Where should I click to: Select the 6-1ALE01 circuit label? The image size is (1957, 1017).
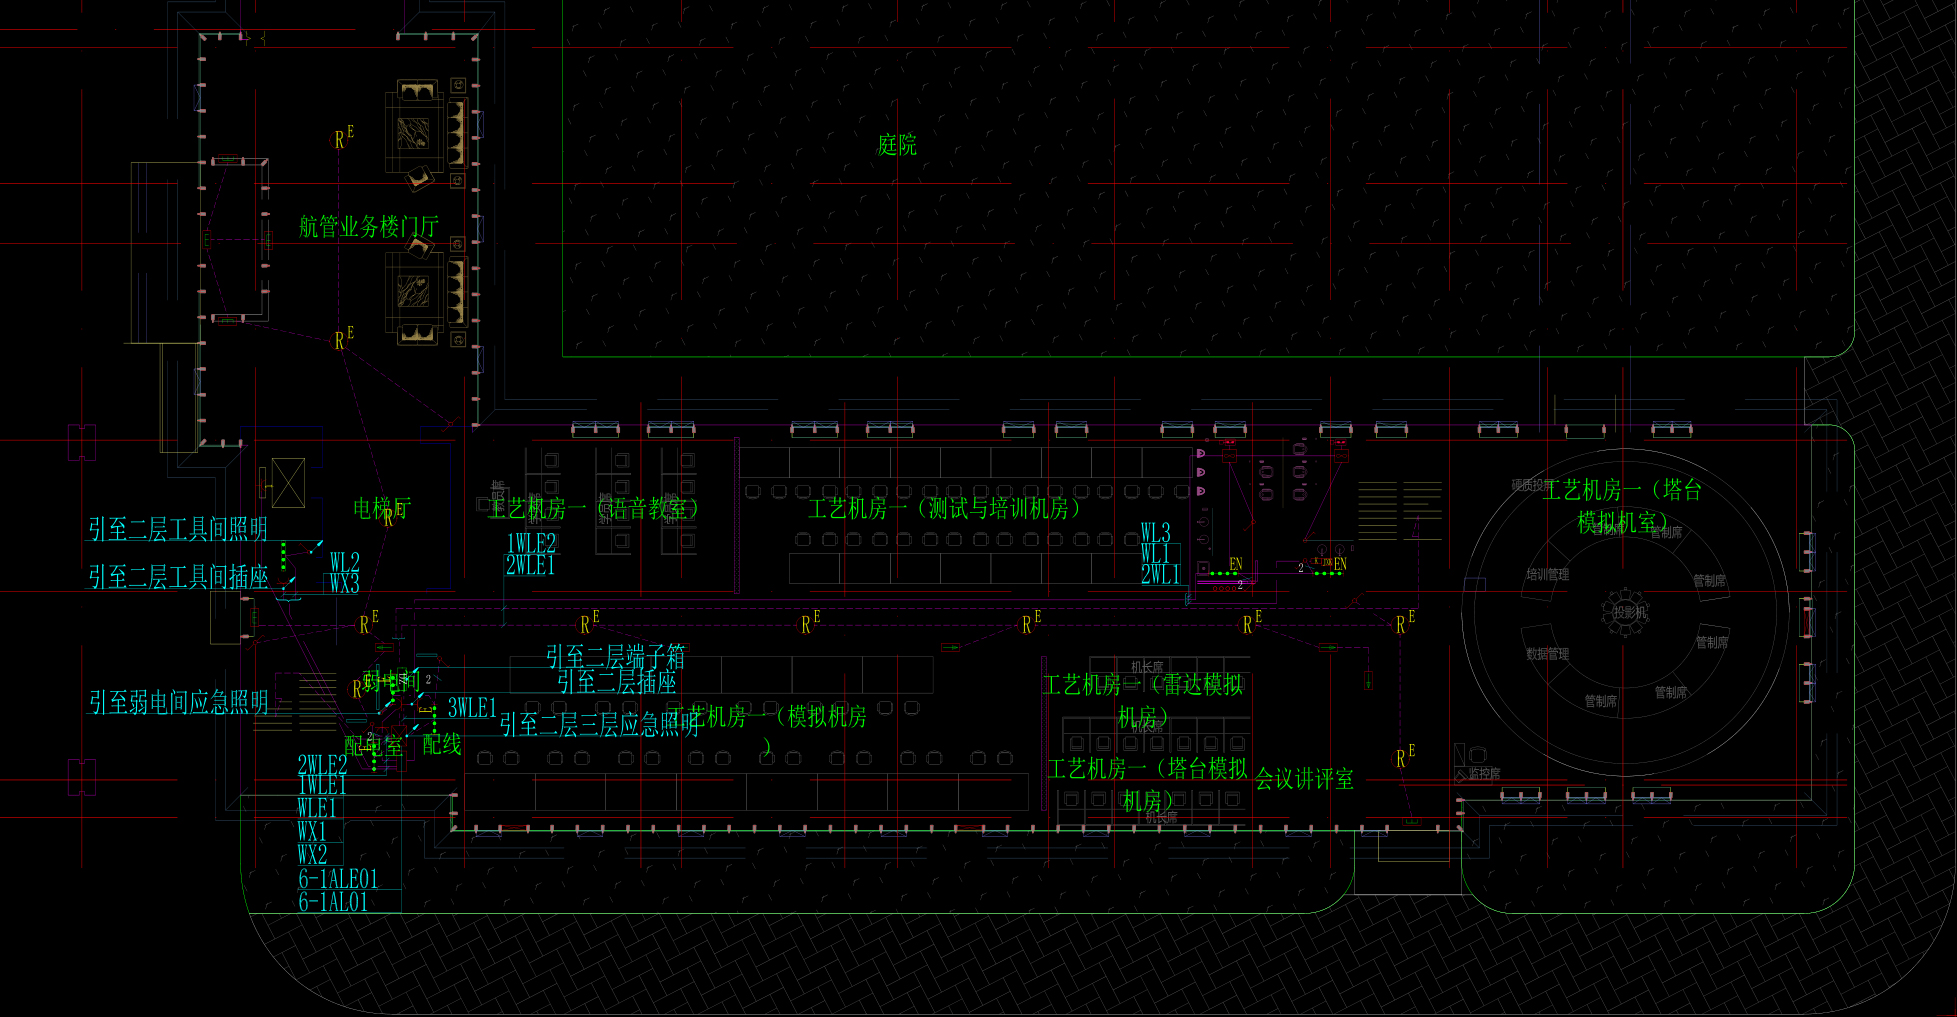(x=338, y=879)
